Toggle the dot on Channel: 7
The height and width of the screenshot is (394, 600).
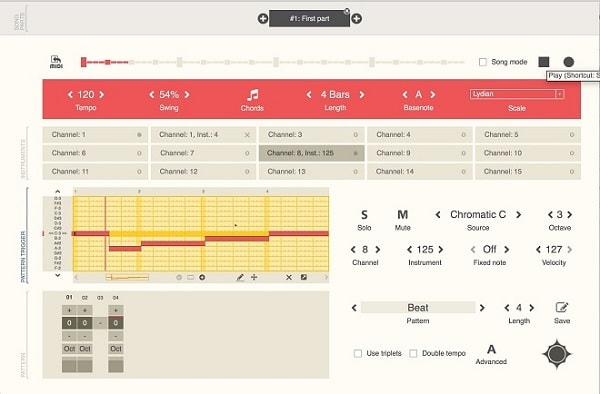(247, 153)
